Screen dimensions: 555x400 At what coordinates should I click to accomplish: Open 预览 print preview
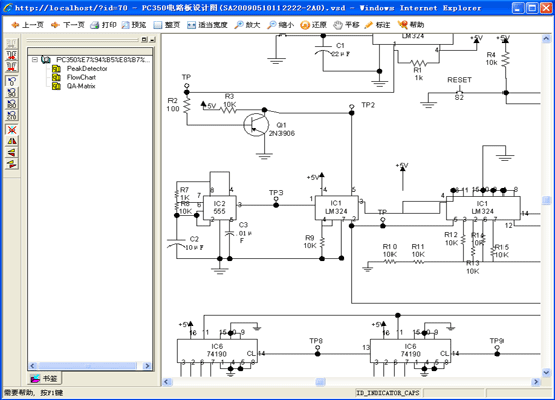(x=134, y=25)
